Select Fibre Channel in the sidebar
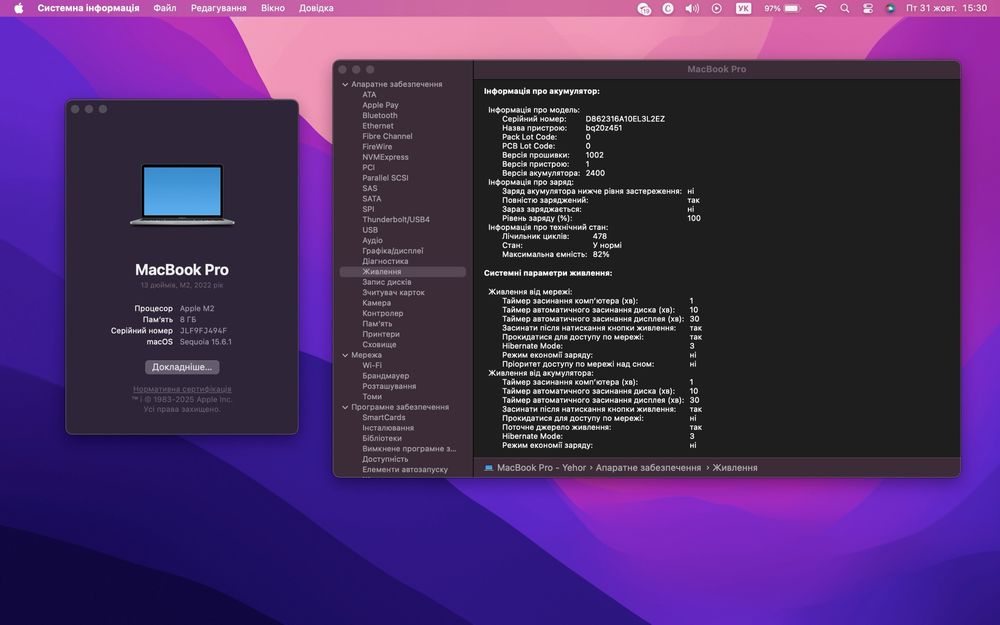 [x=387, y=136]
